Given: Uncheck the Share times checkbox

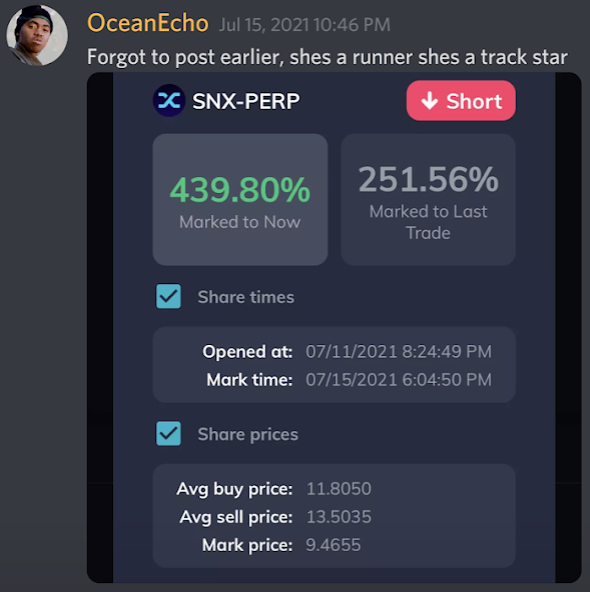Looking at the screenshot, I should tap(168, 296).
